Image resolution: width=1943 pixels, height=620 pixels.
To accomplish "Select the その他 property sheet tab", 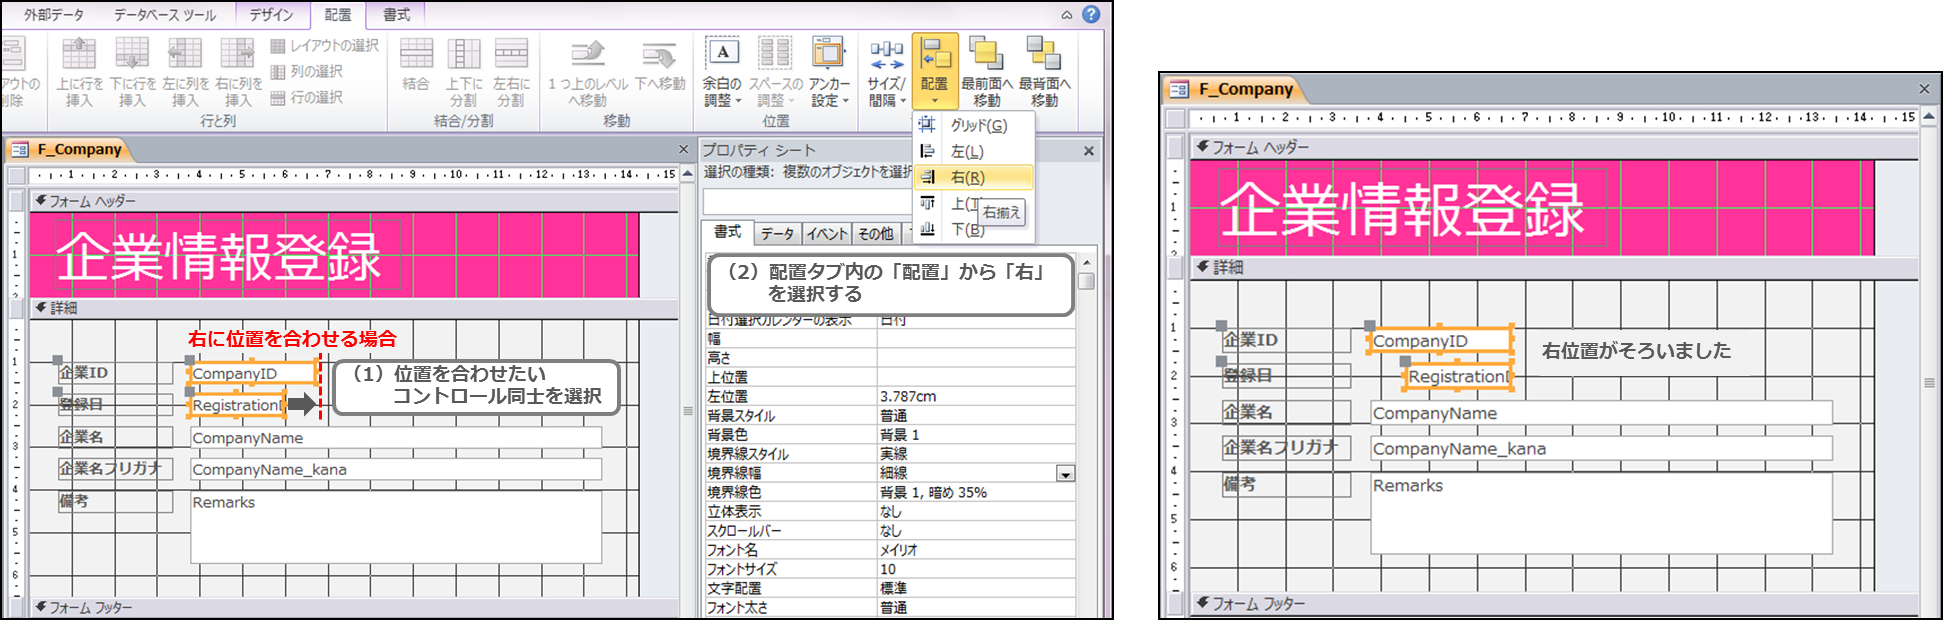I will pos(876,234).
